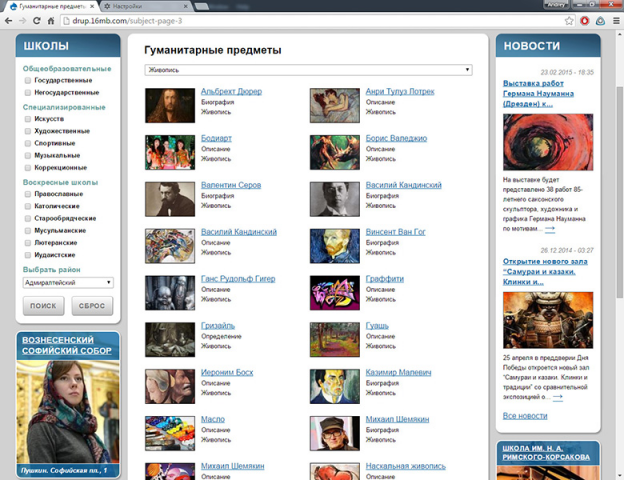The image size is (624, 480).
Task: Click the Альбрехт Дюрер portrait thumbnail
Action: pos(170,105)
